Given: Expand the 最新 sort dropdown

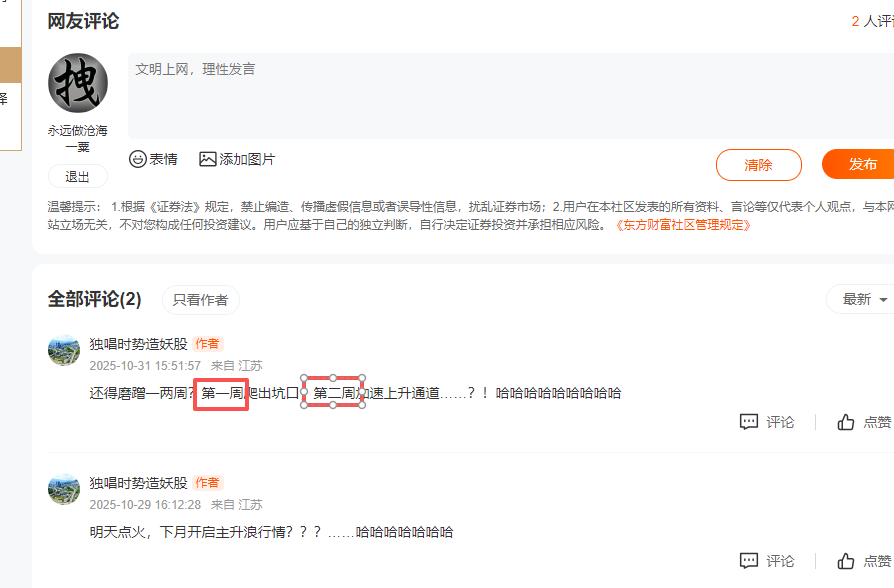Looking at the screenshot, I should (861, 299).
